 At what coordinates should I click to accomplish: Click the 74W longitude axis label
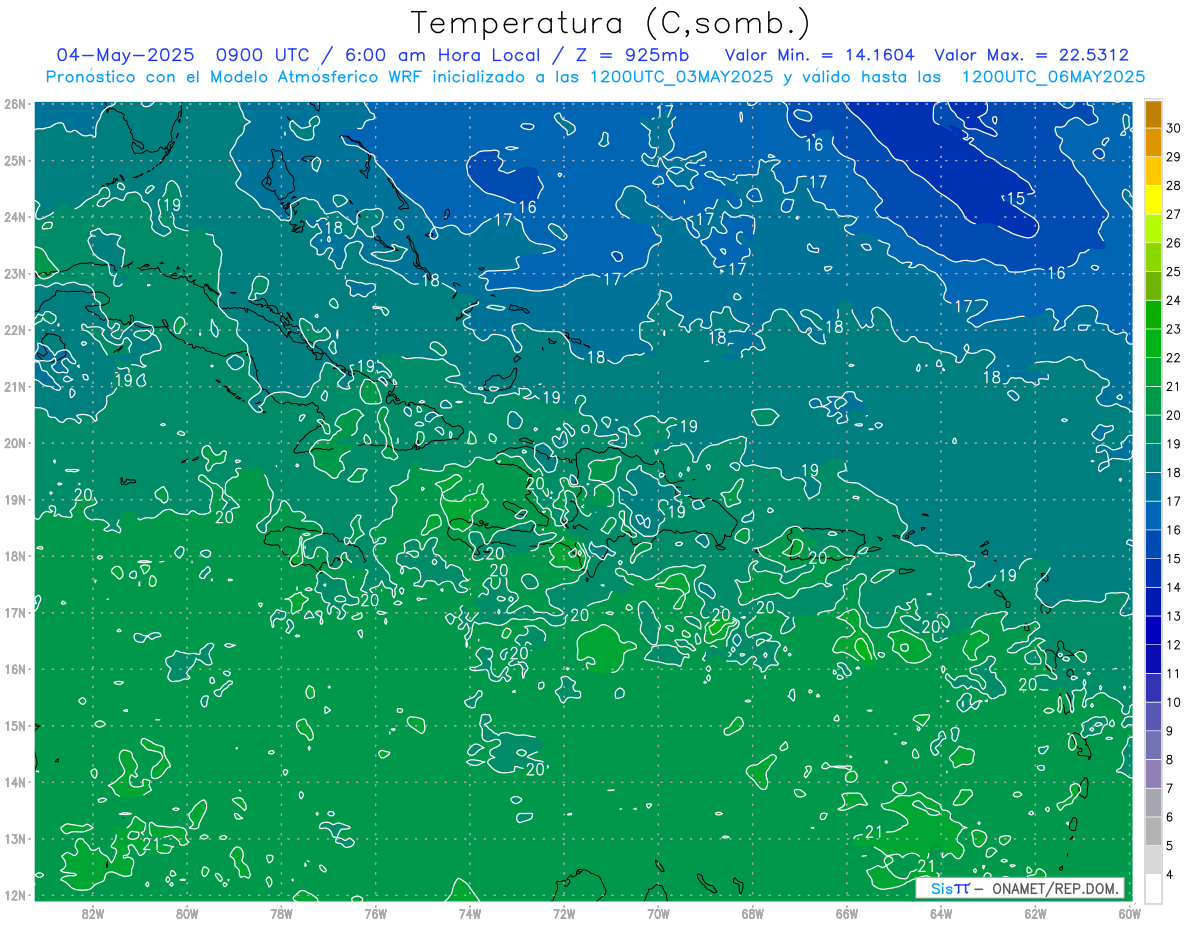tap(470, 912)
